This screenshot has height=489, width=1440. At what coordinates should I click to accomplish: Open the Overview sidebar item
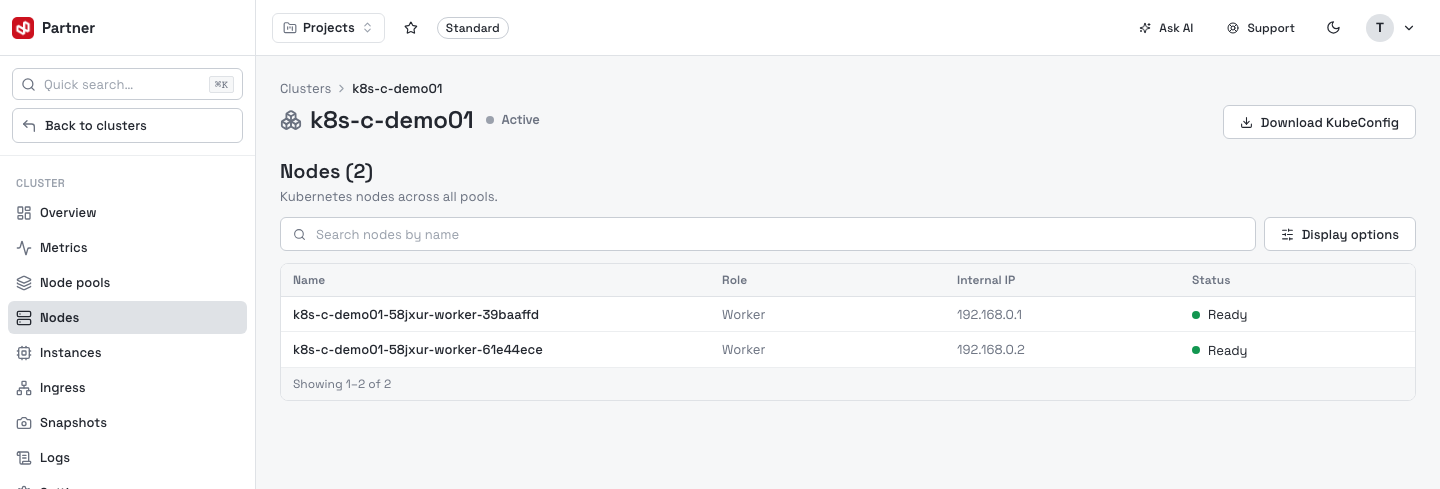(x=127, y=213)
